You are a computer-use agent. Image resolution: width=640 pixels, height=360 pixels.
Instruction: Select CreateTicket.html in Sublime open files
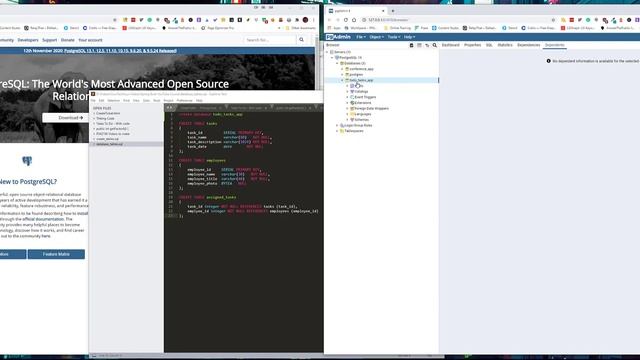point(108,113)
